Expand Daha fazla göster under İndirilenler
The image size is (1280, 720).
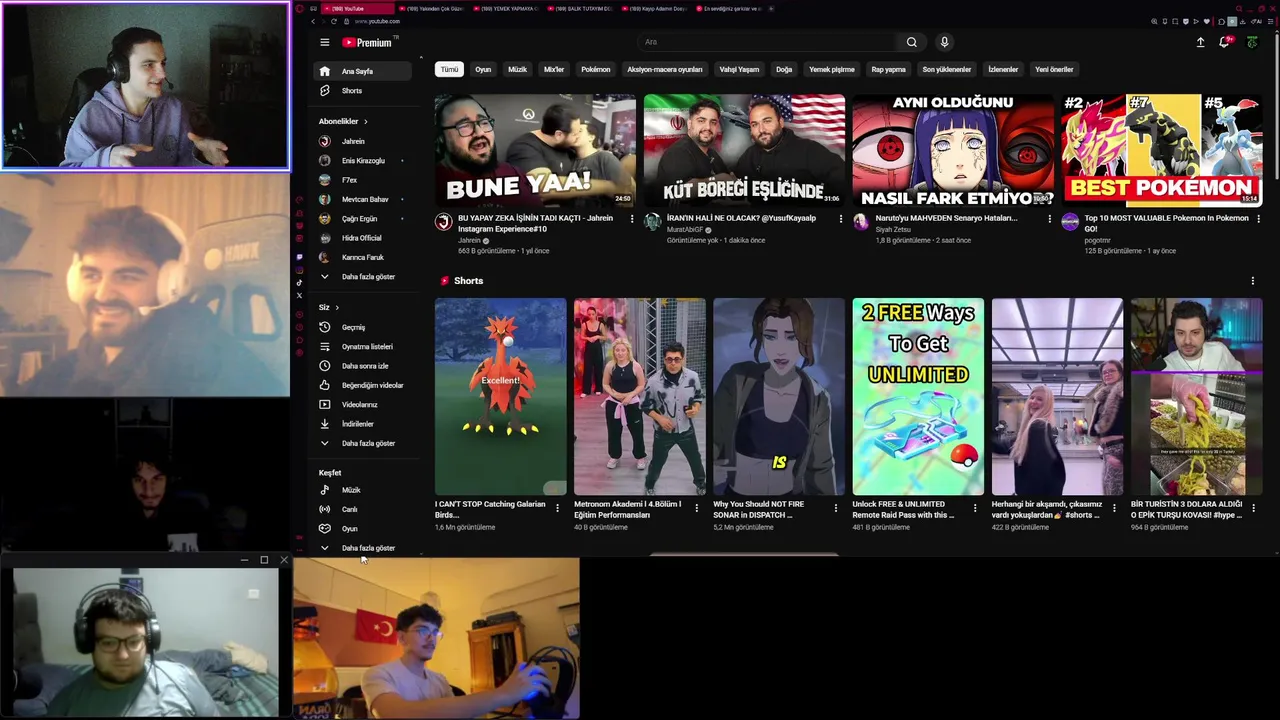[363, 443]
